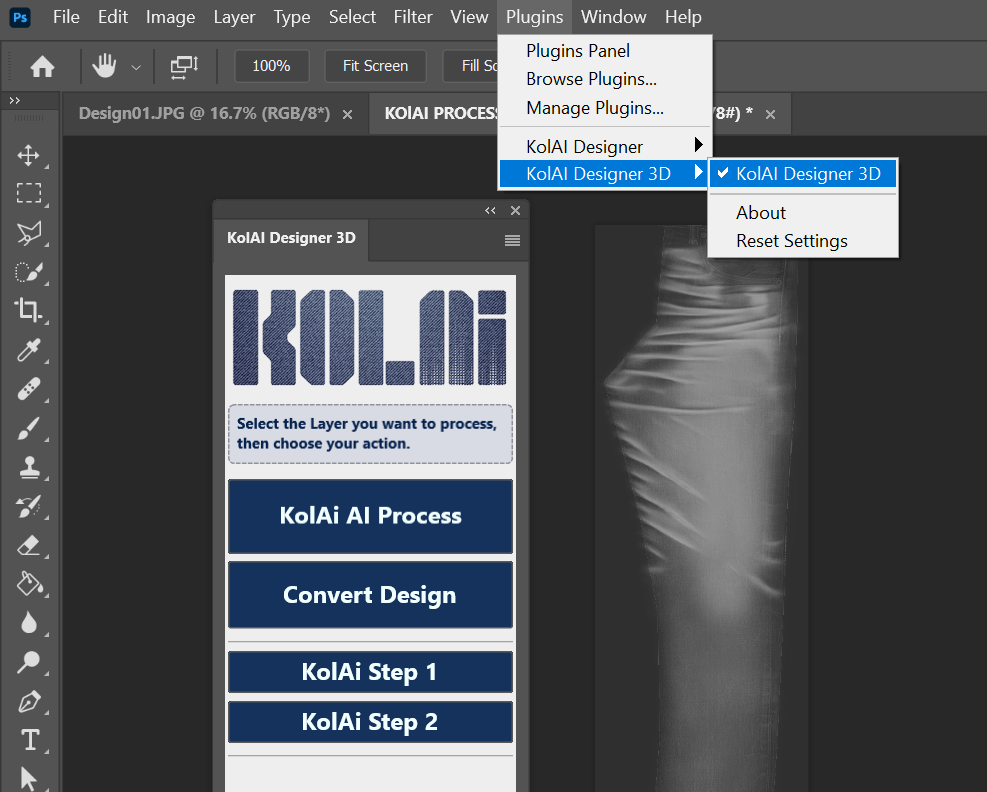Image resolution: width=987 pixels, height=792 pixels.
Task: Select the Quick Selection tool
Action: click(28, 272)
